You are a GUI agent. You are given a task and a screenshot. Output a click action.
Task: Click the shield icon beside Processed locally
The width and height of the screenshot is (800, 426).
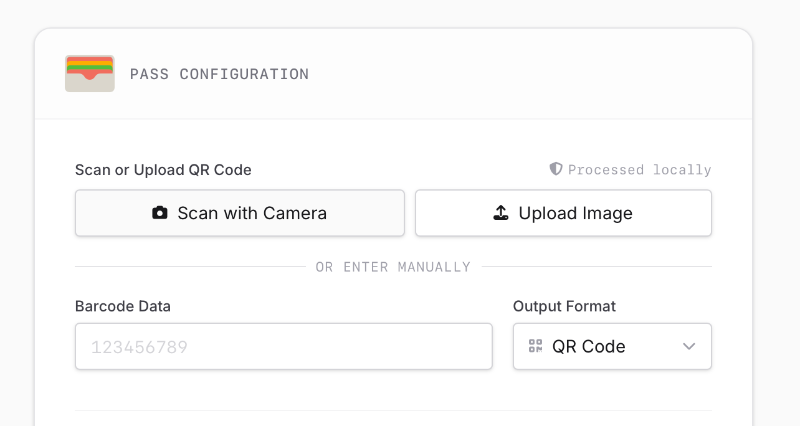pos(556,169)
